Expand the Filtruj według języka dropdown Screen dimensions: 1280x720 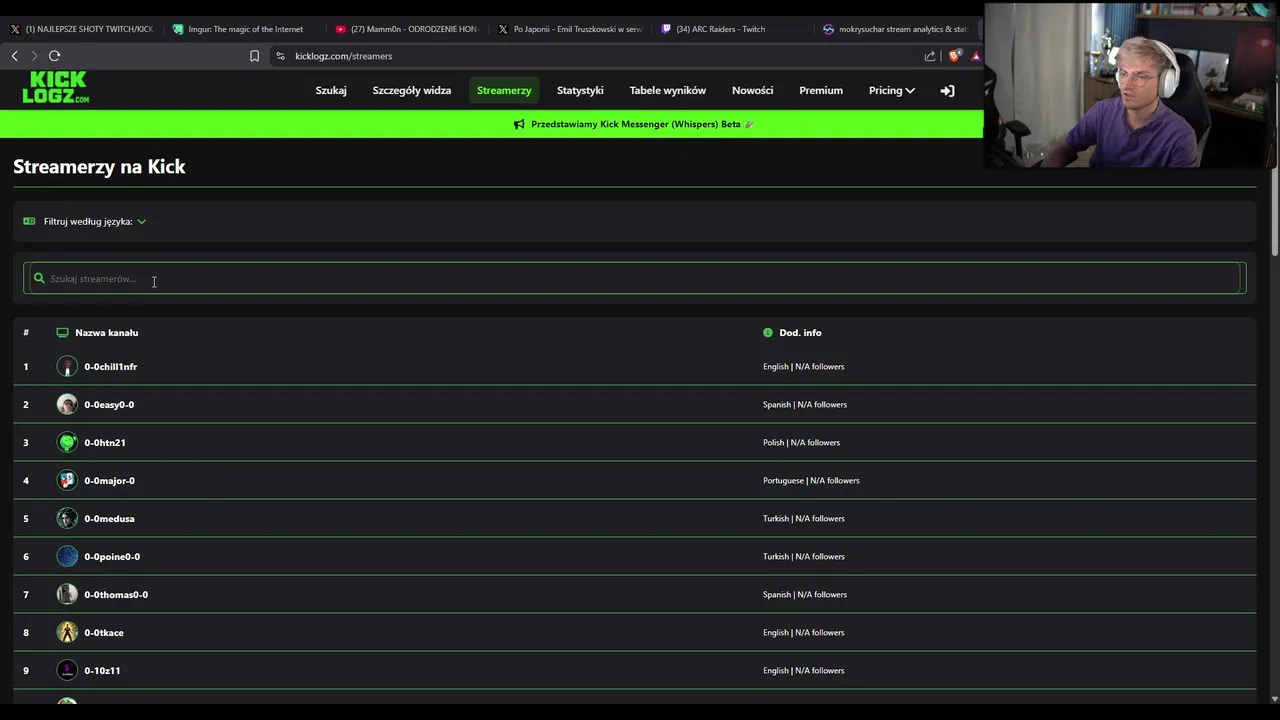(95, 221)
